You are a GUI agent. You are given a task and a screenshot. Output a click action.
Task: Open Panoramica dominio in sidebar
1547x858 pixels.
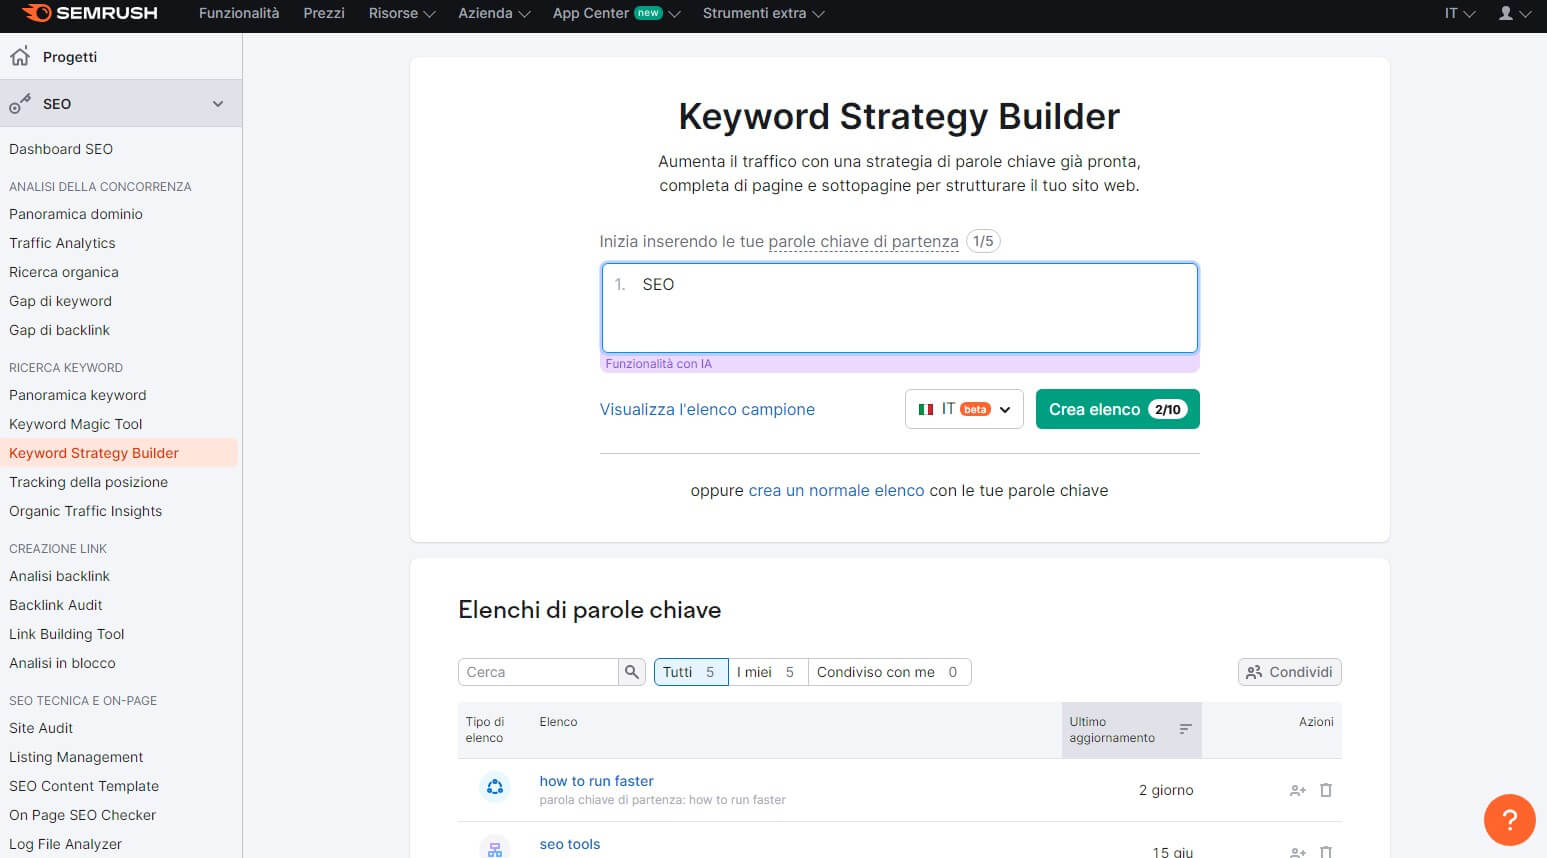[76, 214]
